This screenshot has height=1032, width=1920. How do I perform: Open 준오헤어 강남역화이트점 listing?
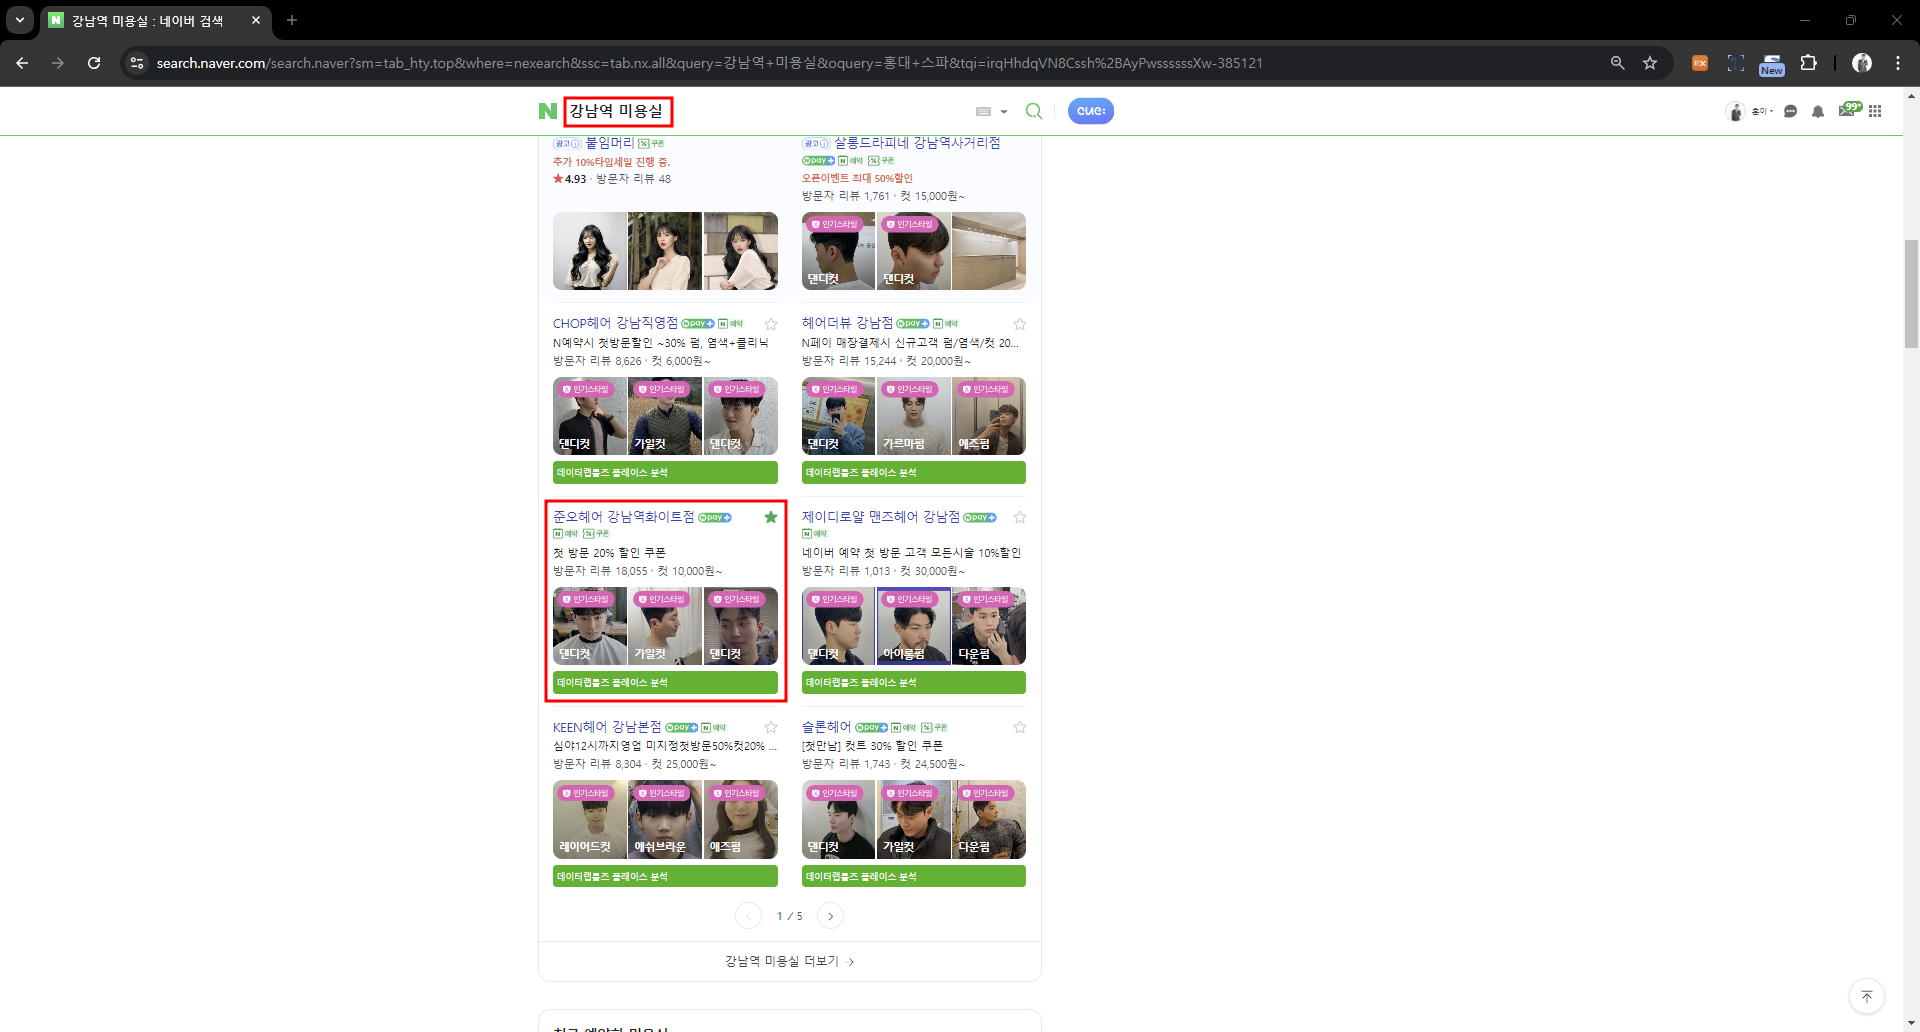623,517
